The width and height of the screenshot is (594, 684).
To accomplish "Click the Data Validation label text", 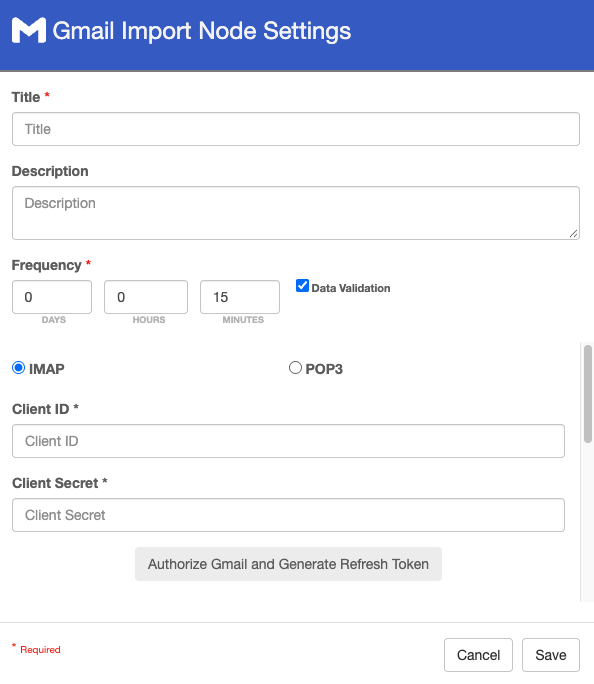I will click(351, 288).
